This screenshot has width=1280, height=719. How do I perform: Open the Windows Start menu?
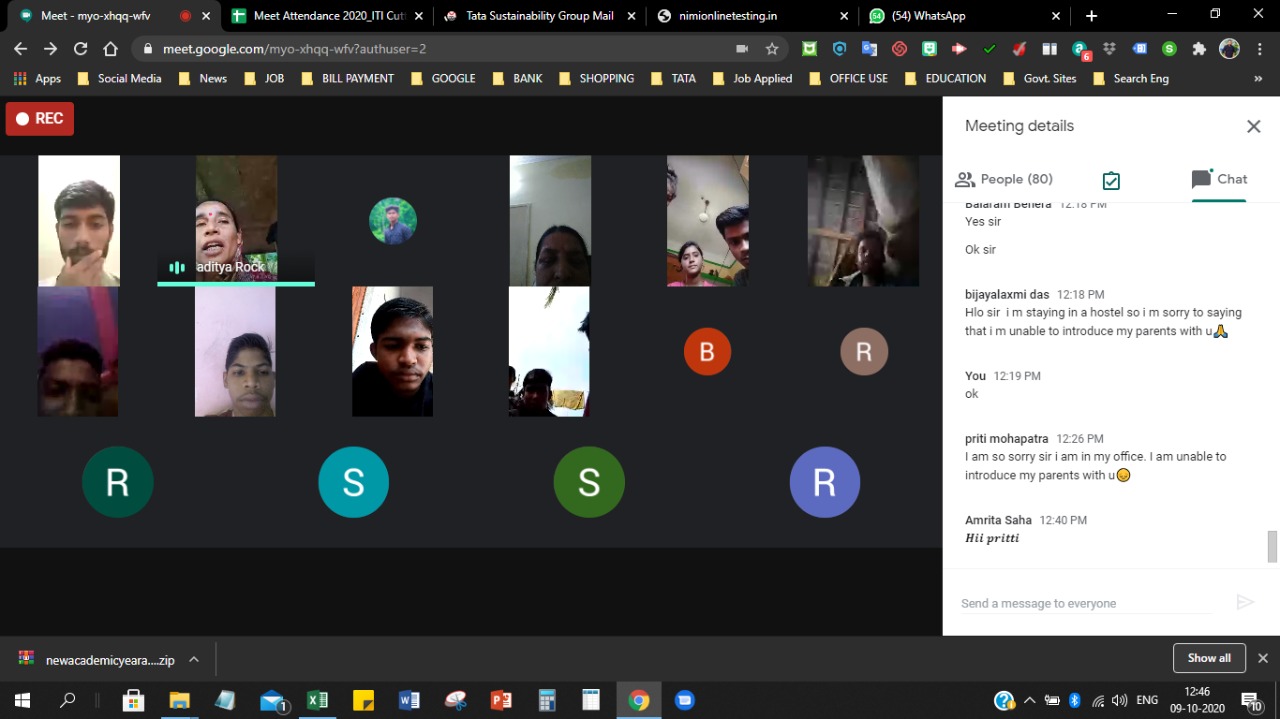(22, 700)
